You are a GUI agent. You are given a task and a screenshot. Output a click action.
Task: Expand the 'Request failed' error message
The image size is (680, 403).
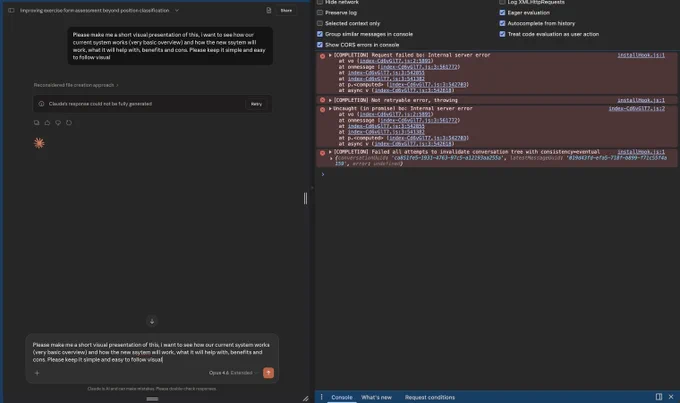(330, 55)
